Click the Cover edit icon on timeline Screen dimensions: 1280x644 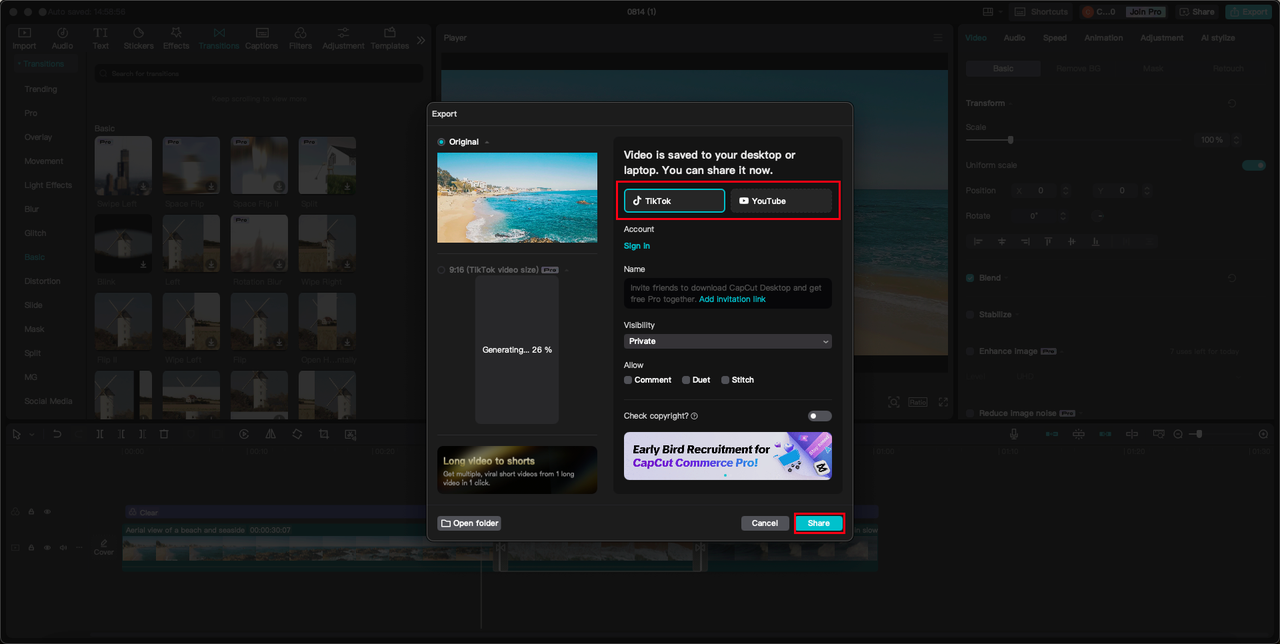(104, 546)
